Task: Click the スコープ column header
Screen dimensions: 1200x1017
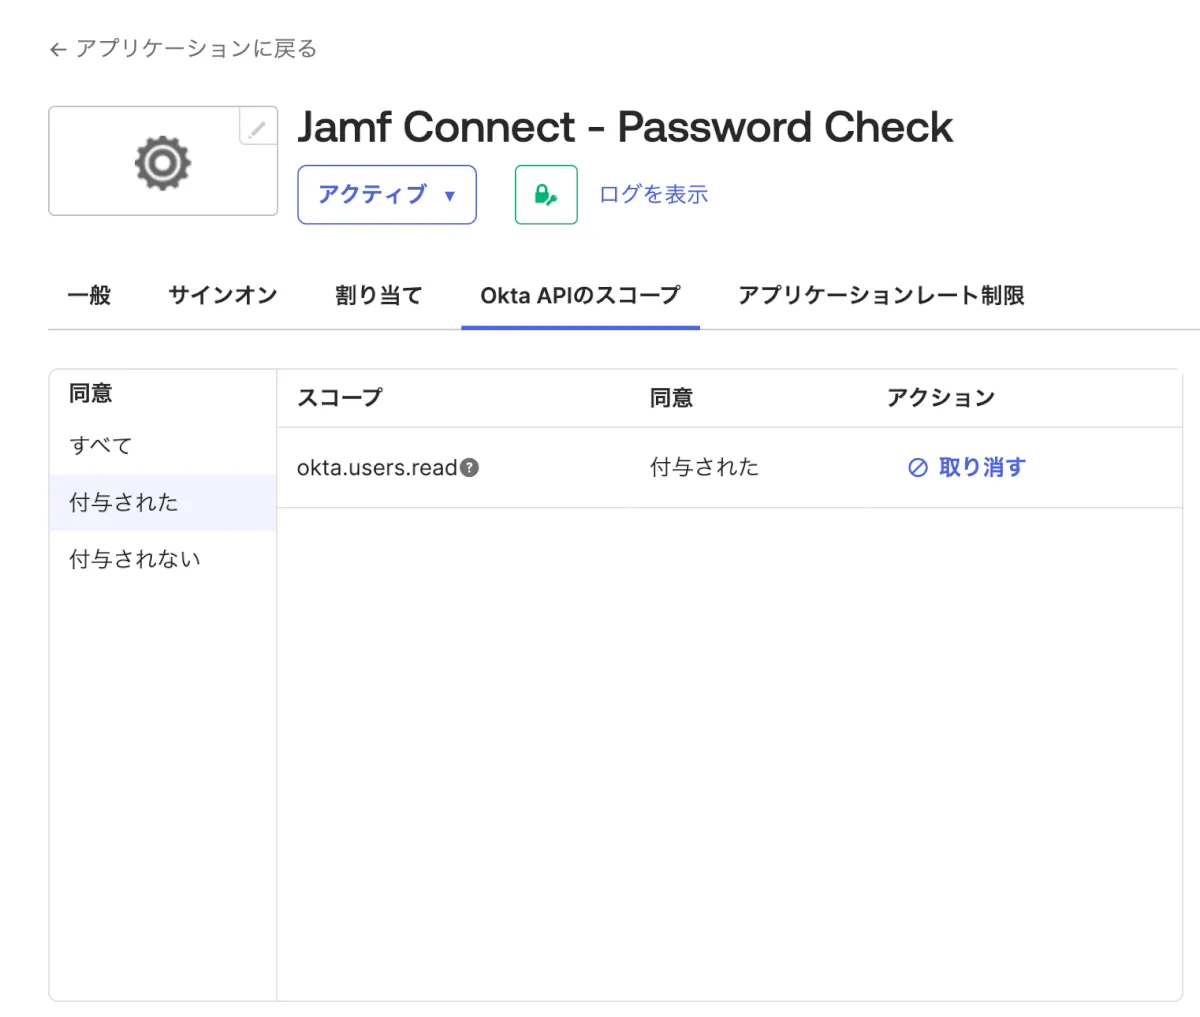Action: [340, 397]
